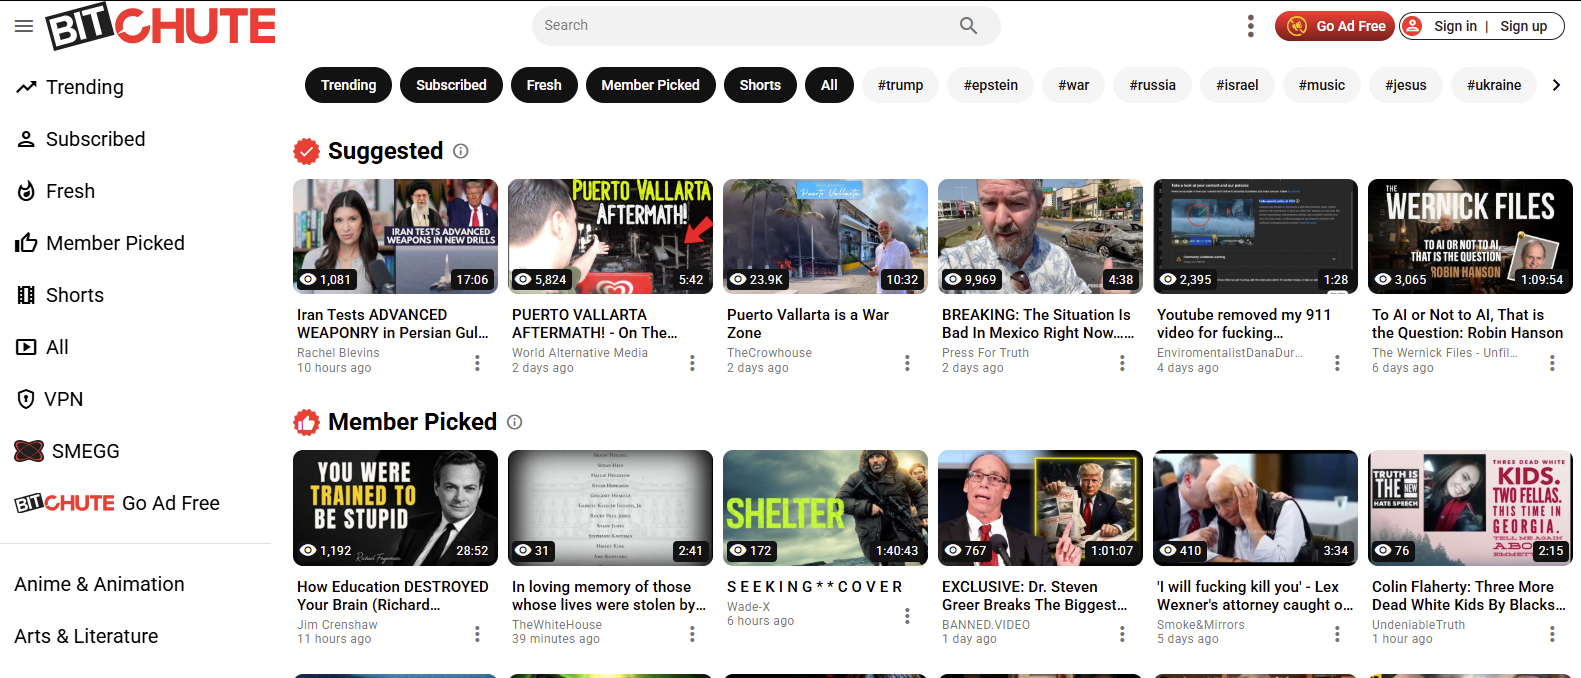Filter by #israel hashtag
The image size is (1581, 678).
(x=1237, y=85)
